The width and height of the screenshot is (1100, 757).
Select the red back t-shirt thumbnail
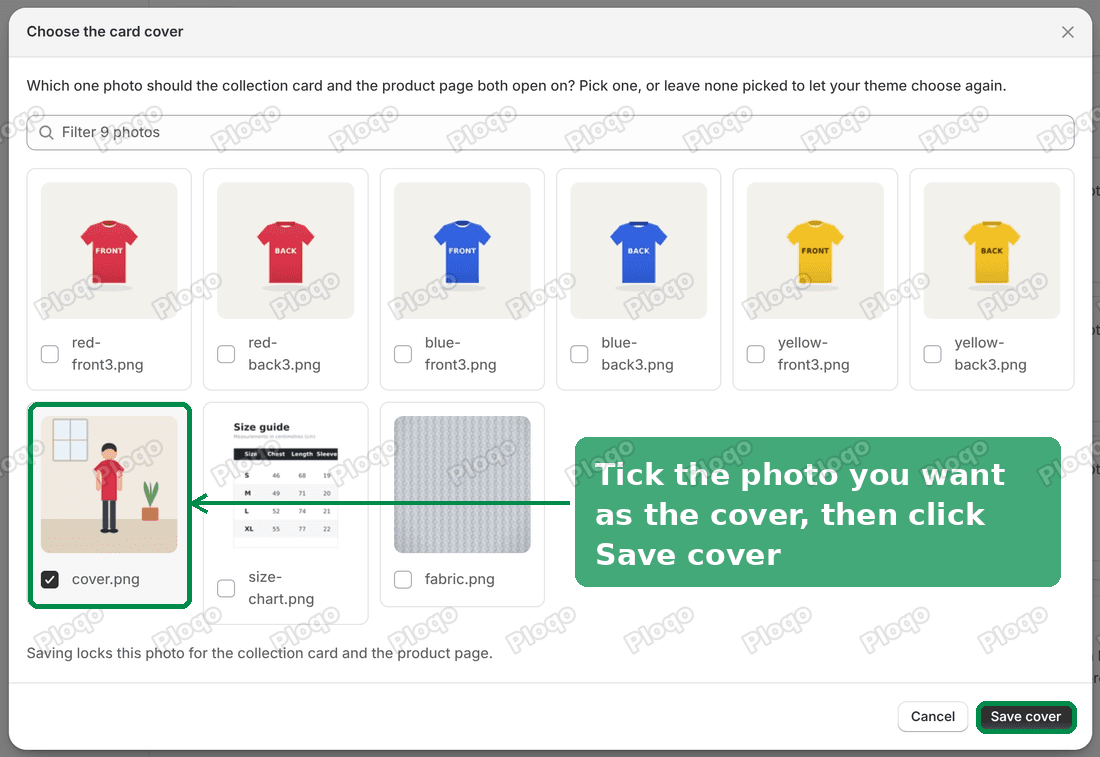[x=286, y=250]
